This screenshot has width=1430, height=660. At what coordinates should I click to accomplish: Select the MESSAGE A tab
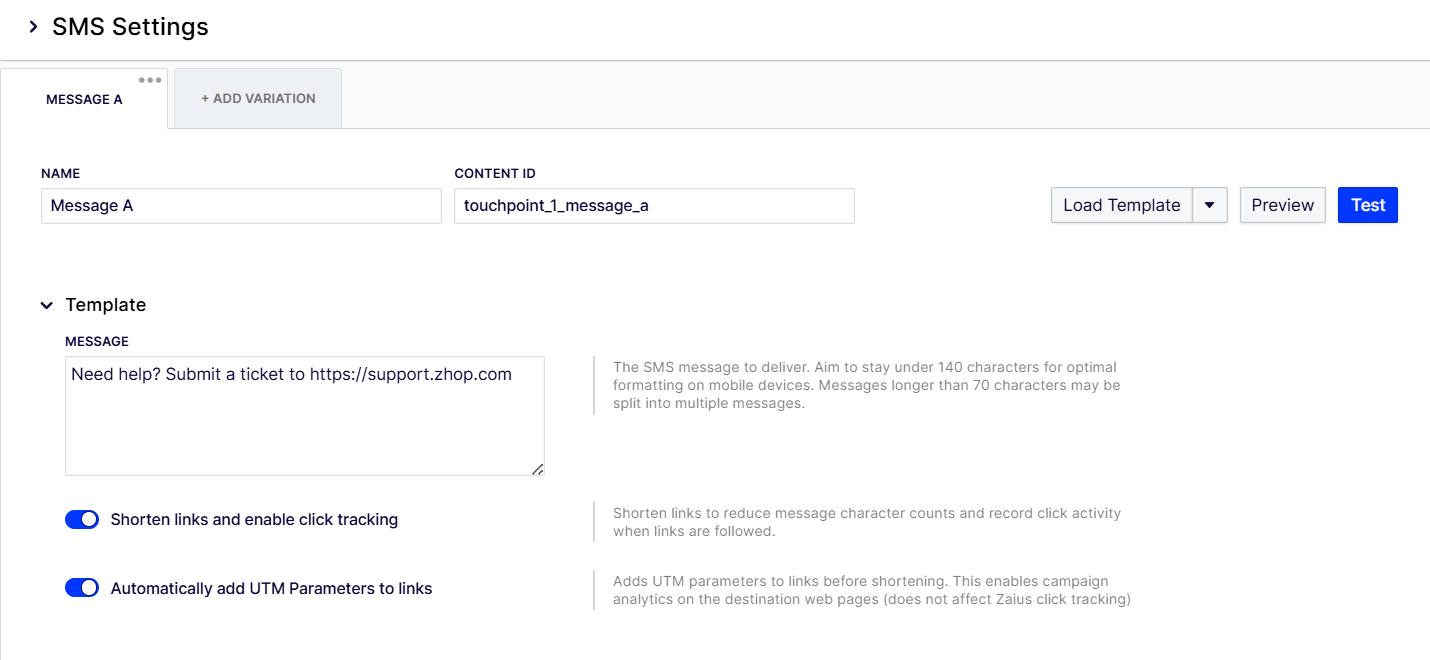pos(84,99)
